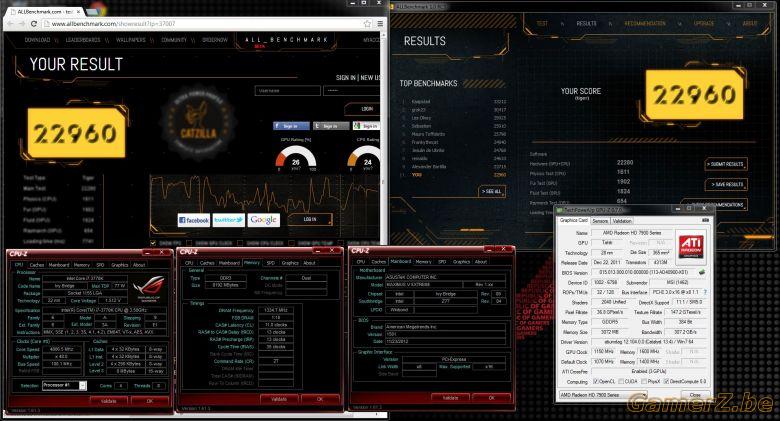Click Validate in the middle CPU-Z window
This screenshot has width=780, height=421.
coord(279,399)
